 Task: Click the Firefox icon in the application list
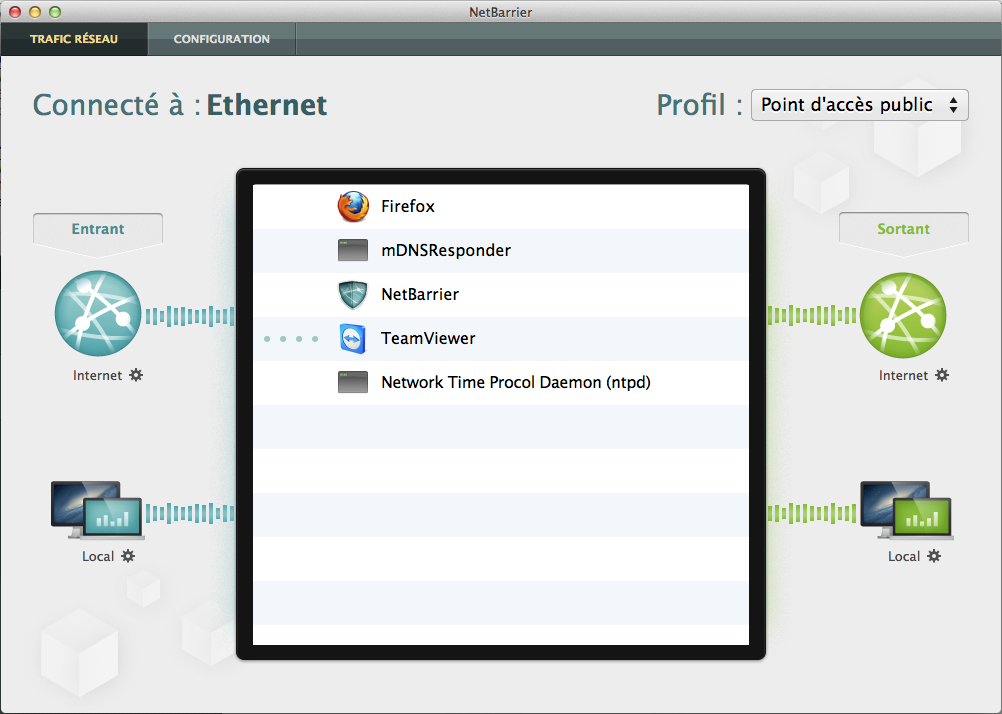pyautogui.click(x=353, y=207)
